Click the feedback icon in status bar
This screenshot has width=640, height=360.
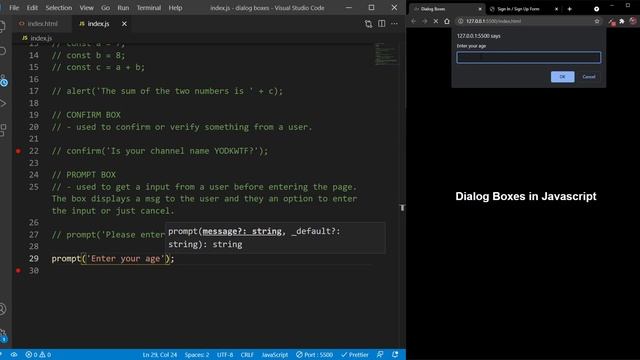click(x=380, y=355)
